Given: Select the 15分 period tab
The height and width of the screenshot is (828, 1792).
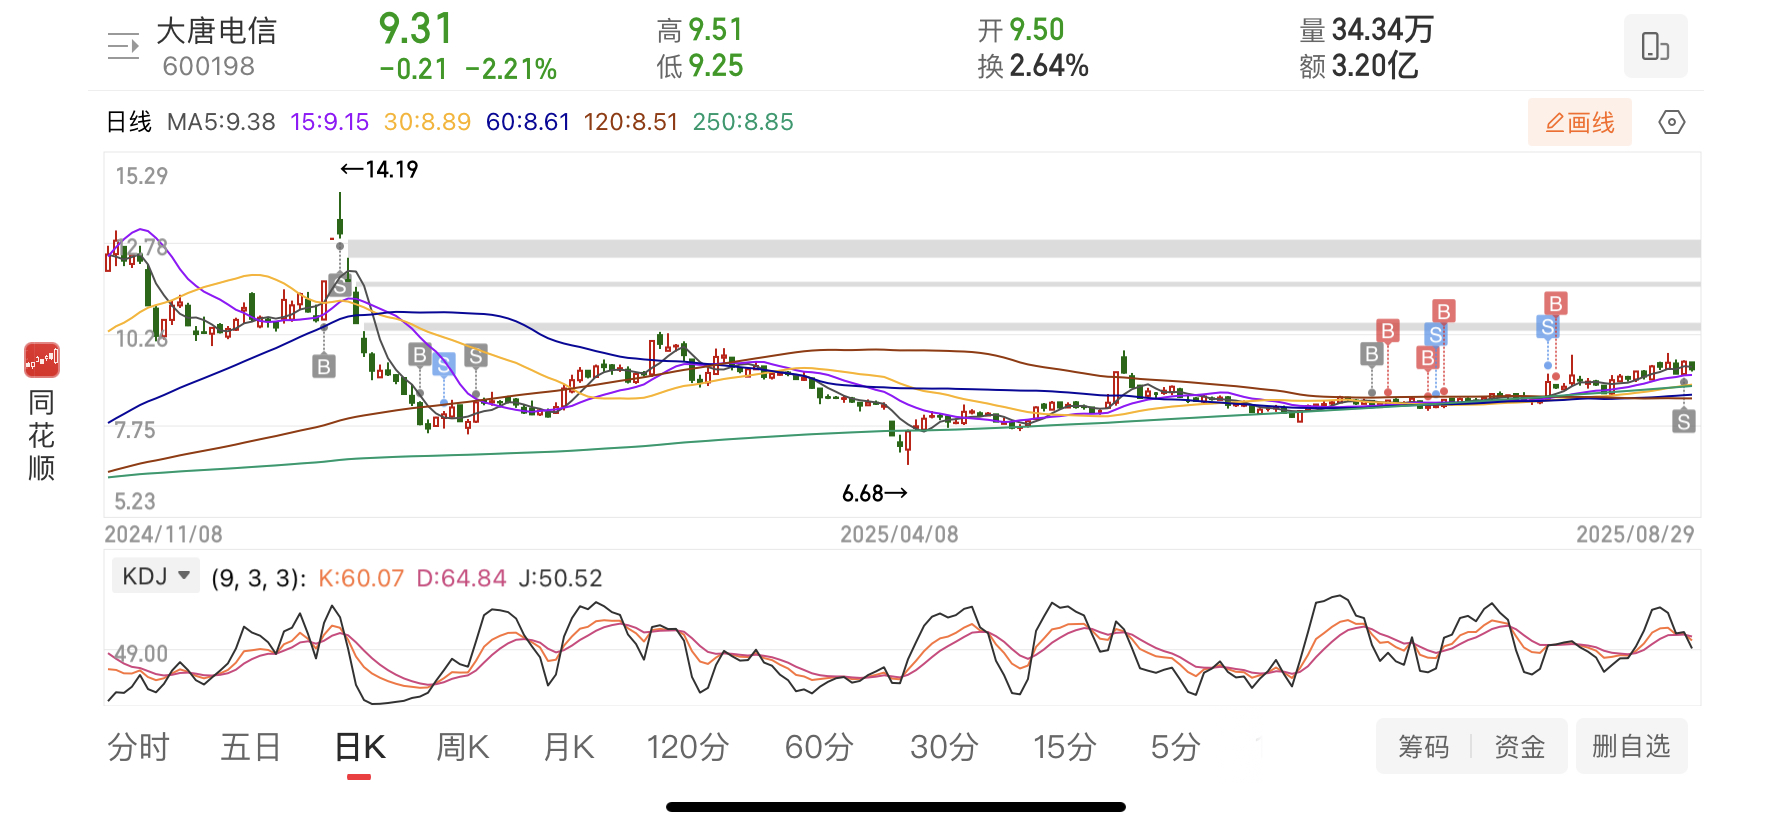Looking at the screenshot, I should (x=1065, y=747).
